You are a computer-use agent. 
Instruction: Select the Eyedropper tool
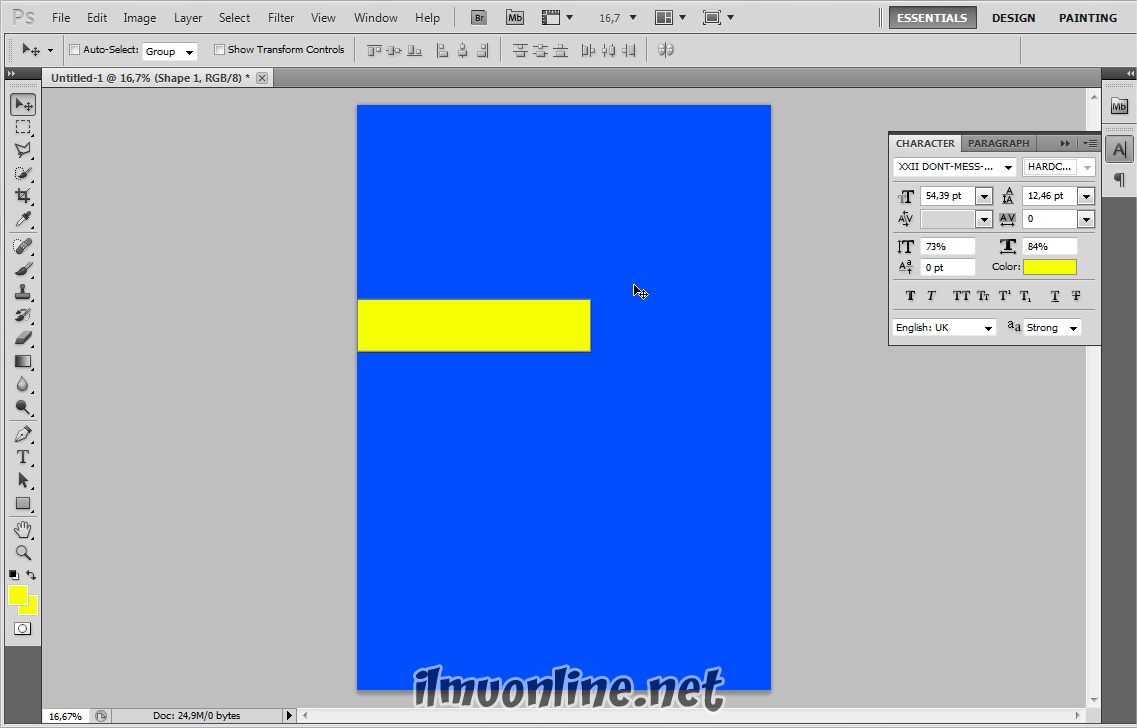tap(22, 220)
